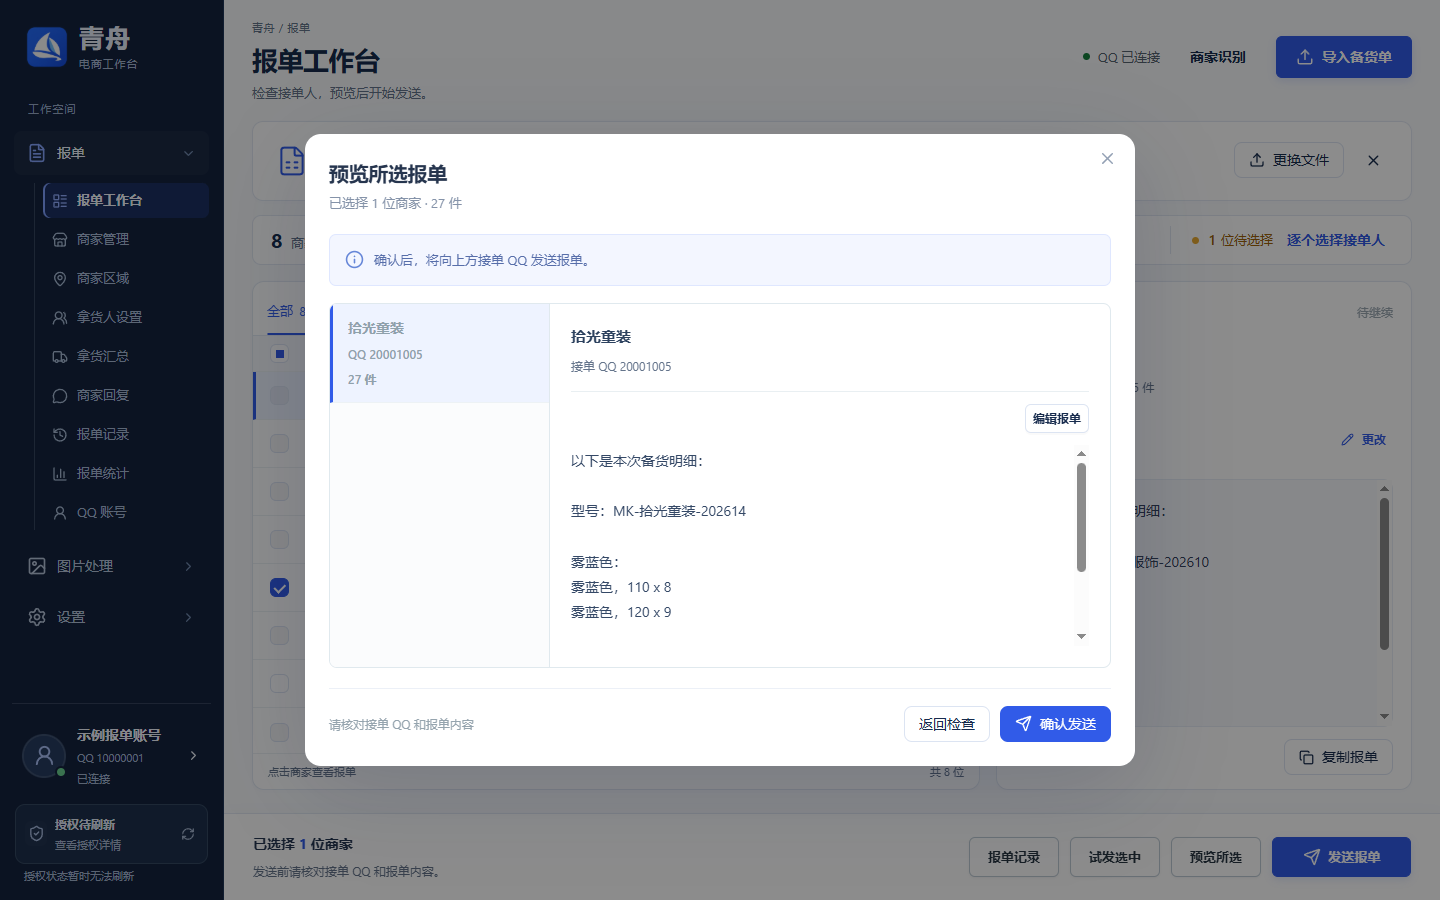This screenshot has width=1440, height=900.
Task: Click the background panel's scroll-down arrow
Action: click(x=1384, y=716)
